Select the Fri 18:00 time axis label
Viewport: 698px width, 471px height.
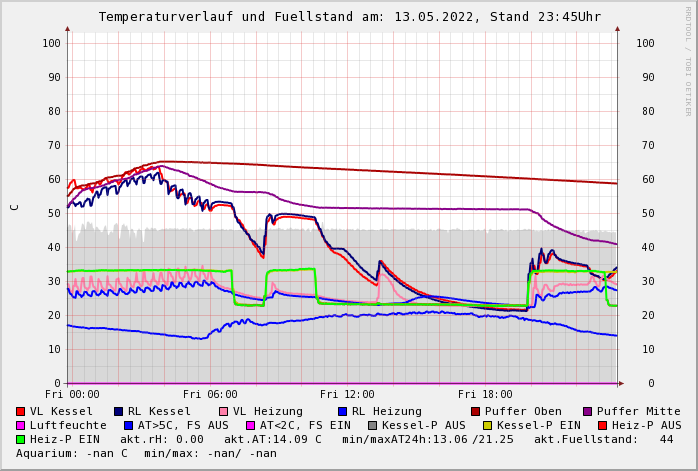click(485, 394)
